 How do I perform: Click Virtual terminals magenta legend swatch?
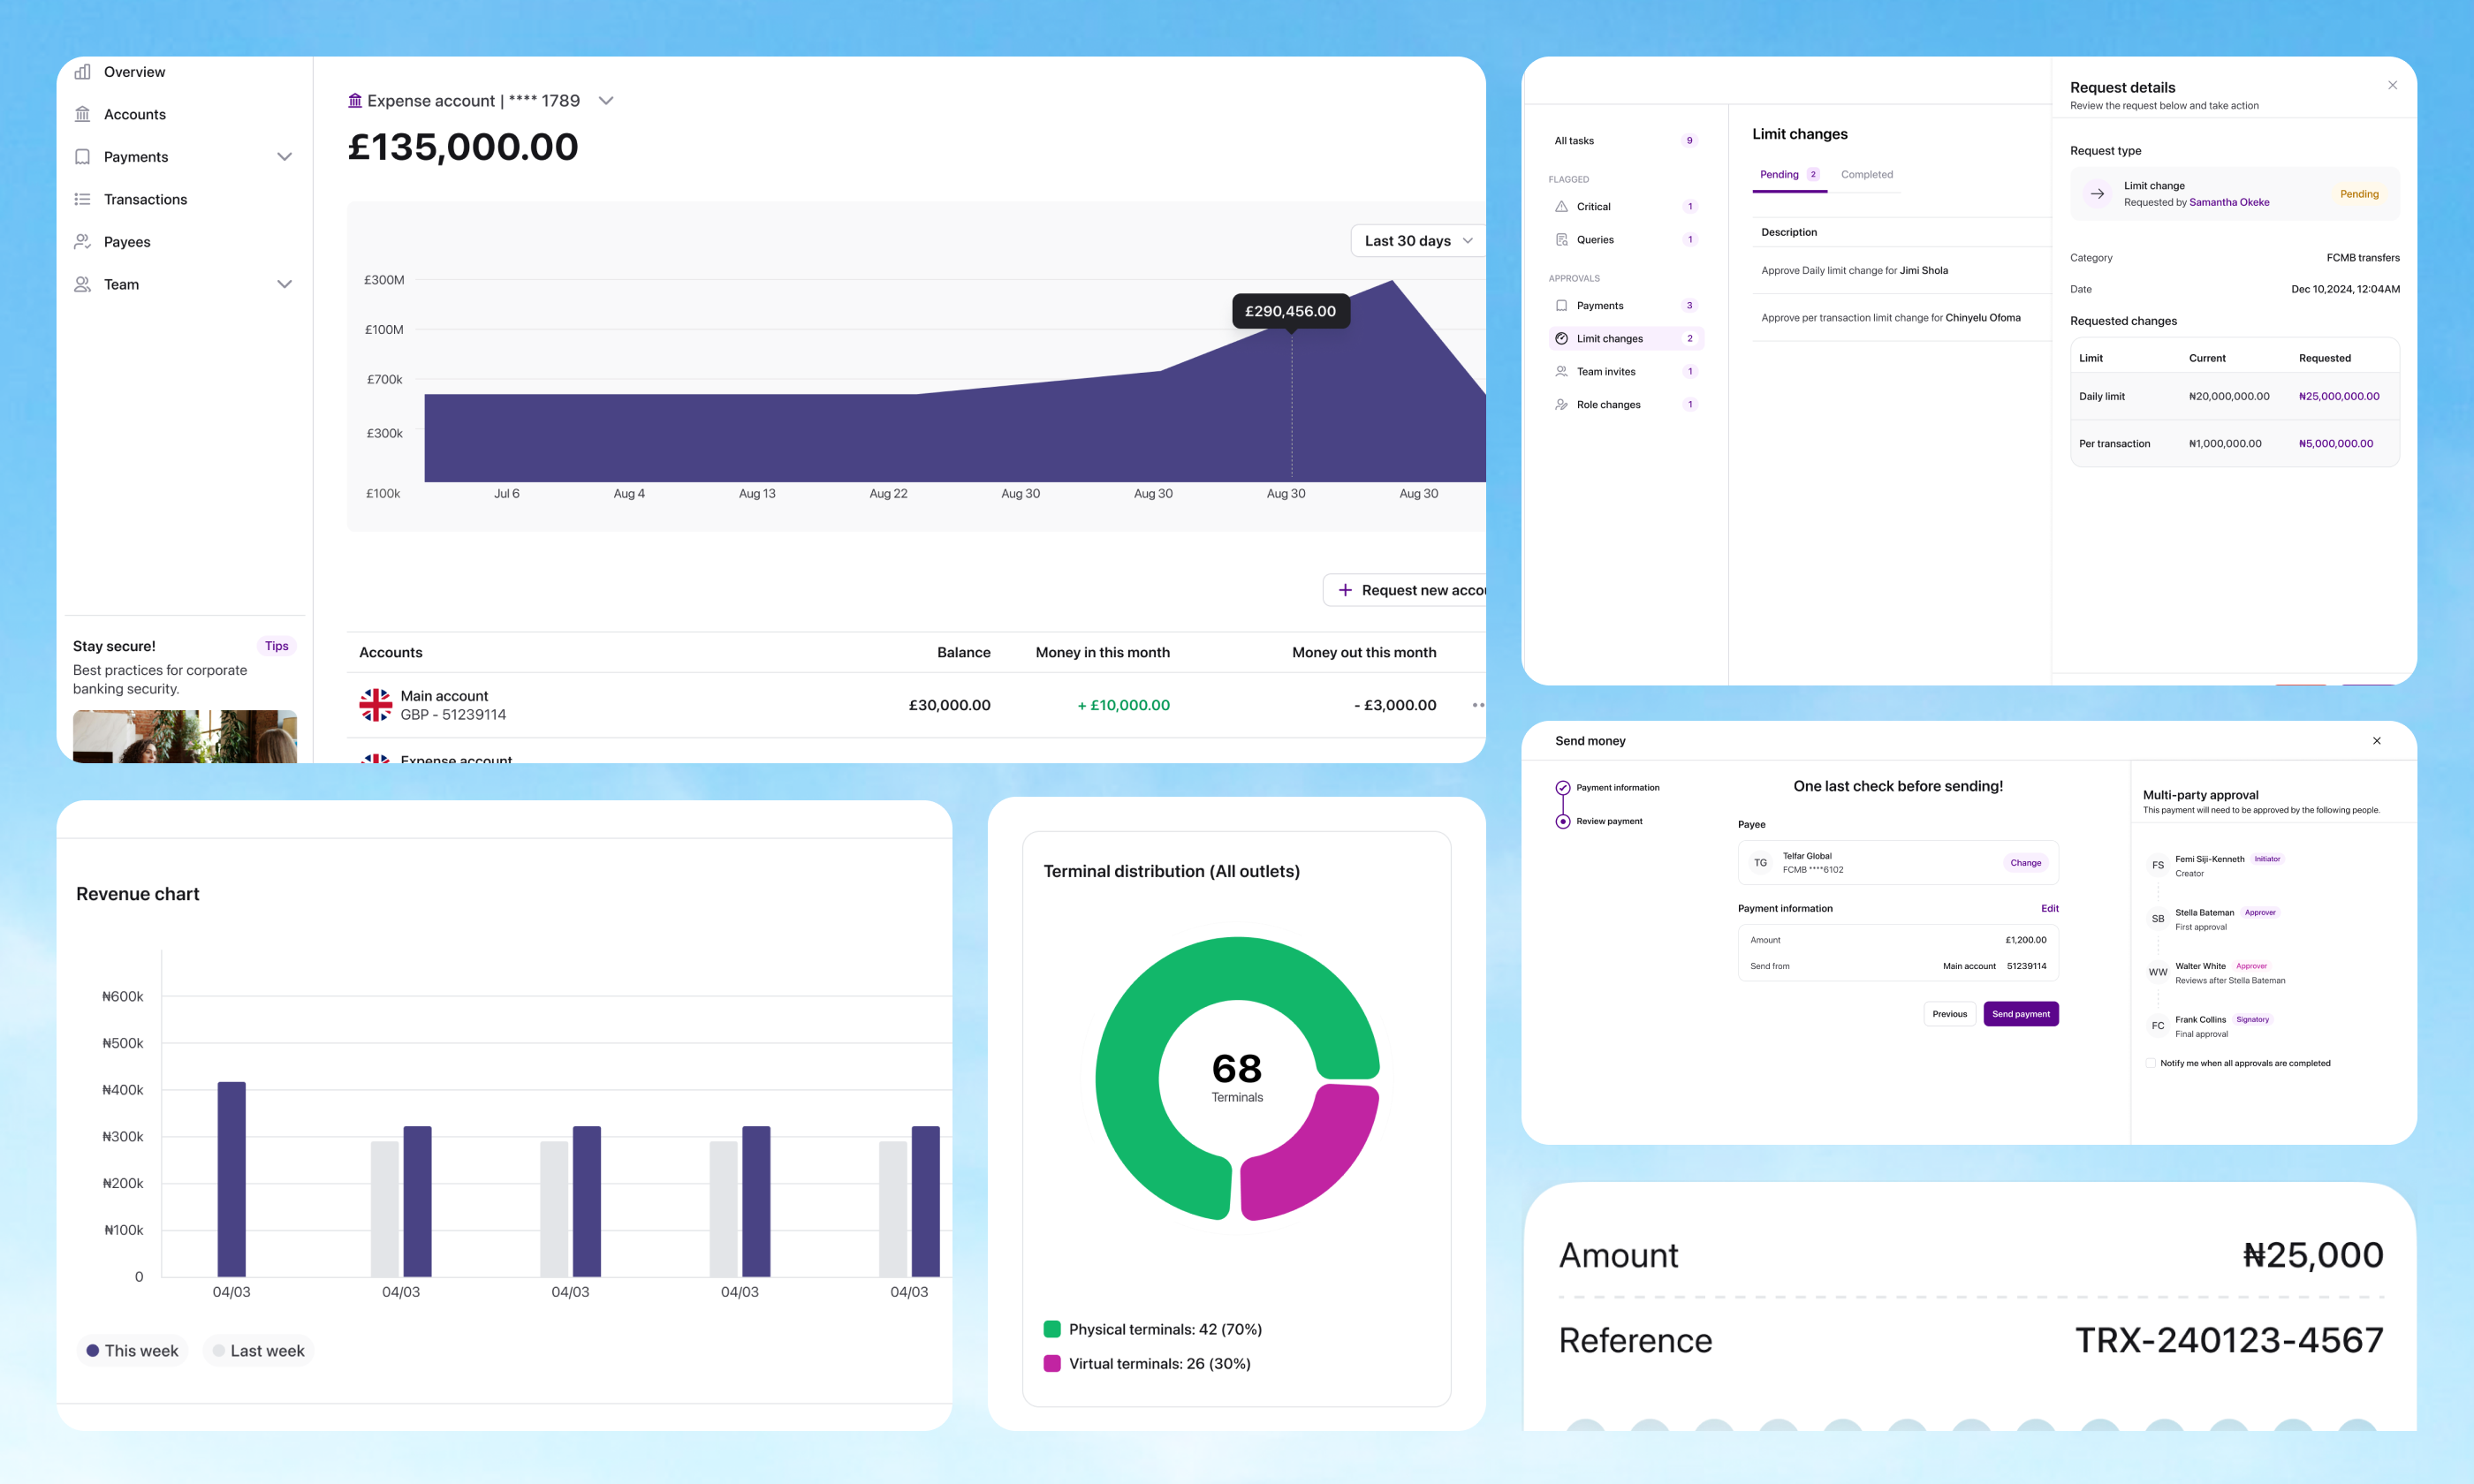pos(1052,1363)
